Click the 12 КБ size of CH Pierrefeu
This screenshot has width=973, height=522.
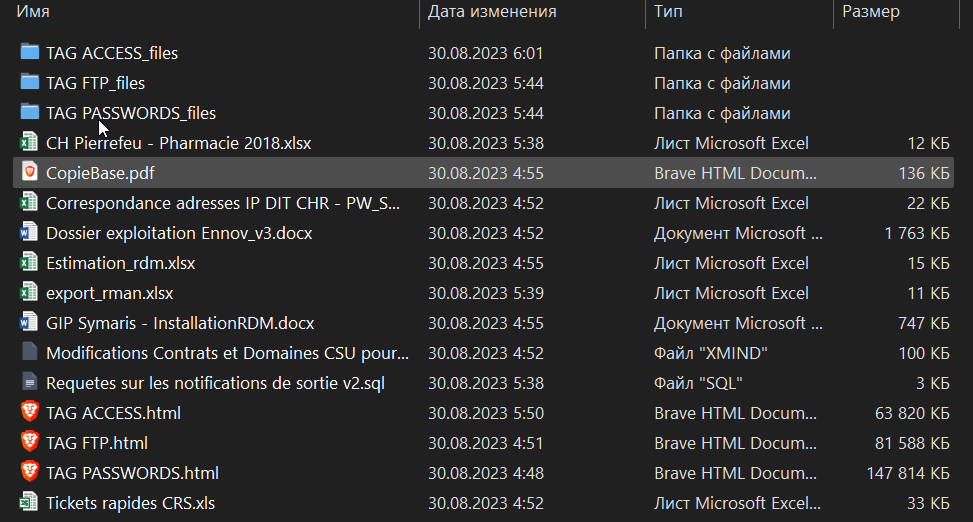pyautogui.click(x=928, y=143)
